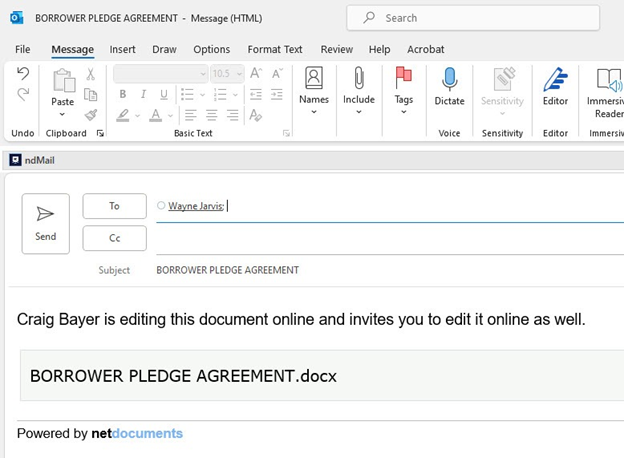Click the text highlight color pen

click(123, 115)
